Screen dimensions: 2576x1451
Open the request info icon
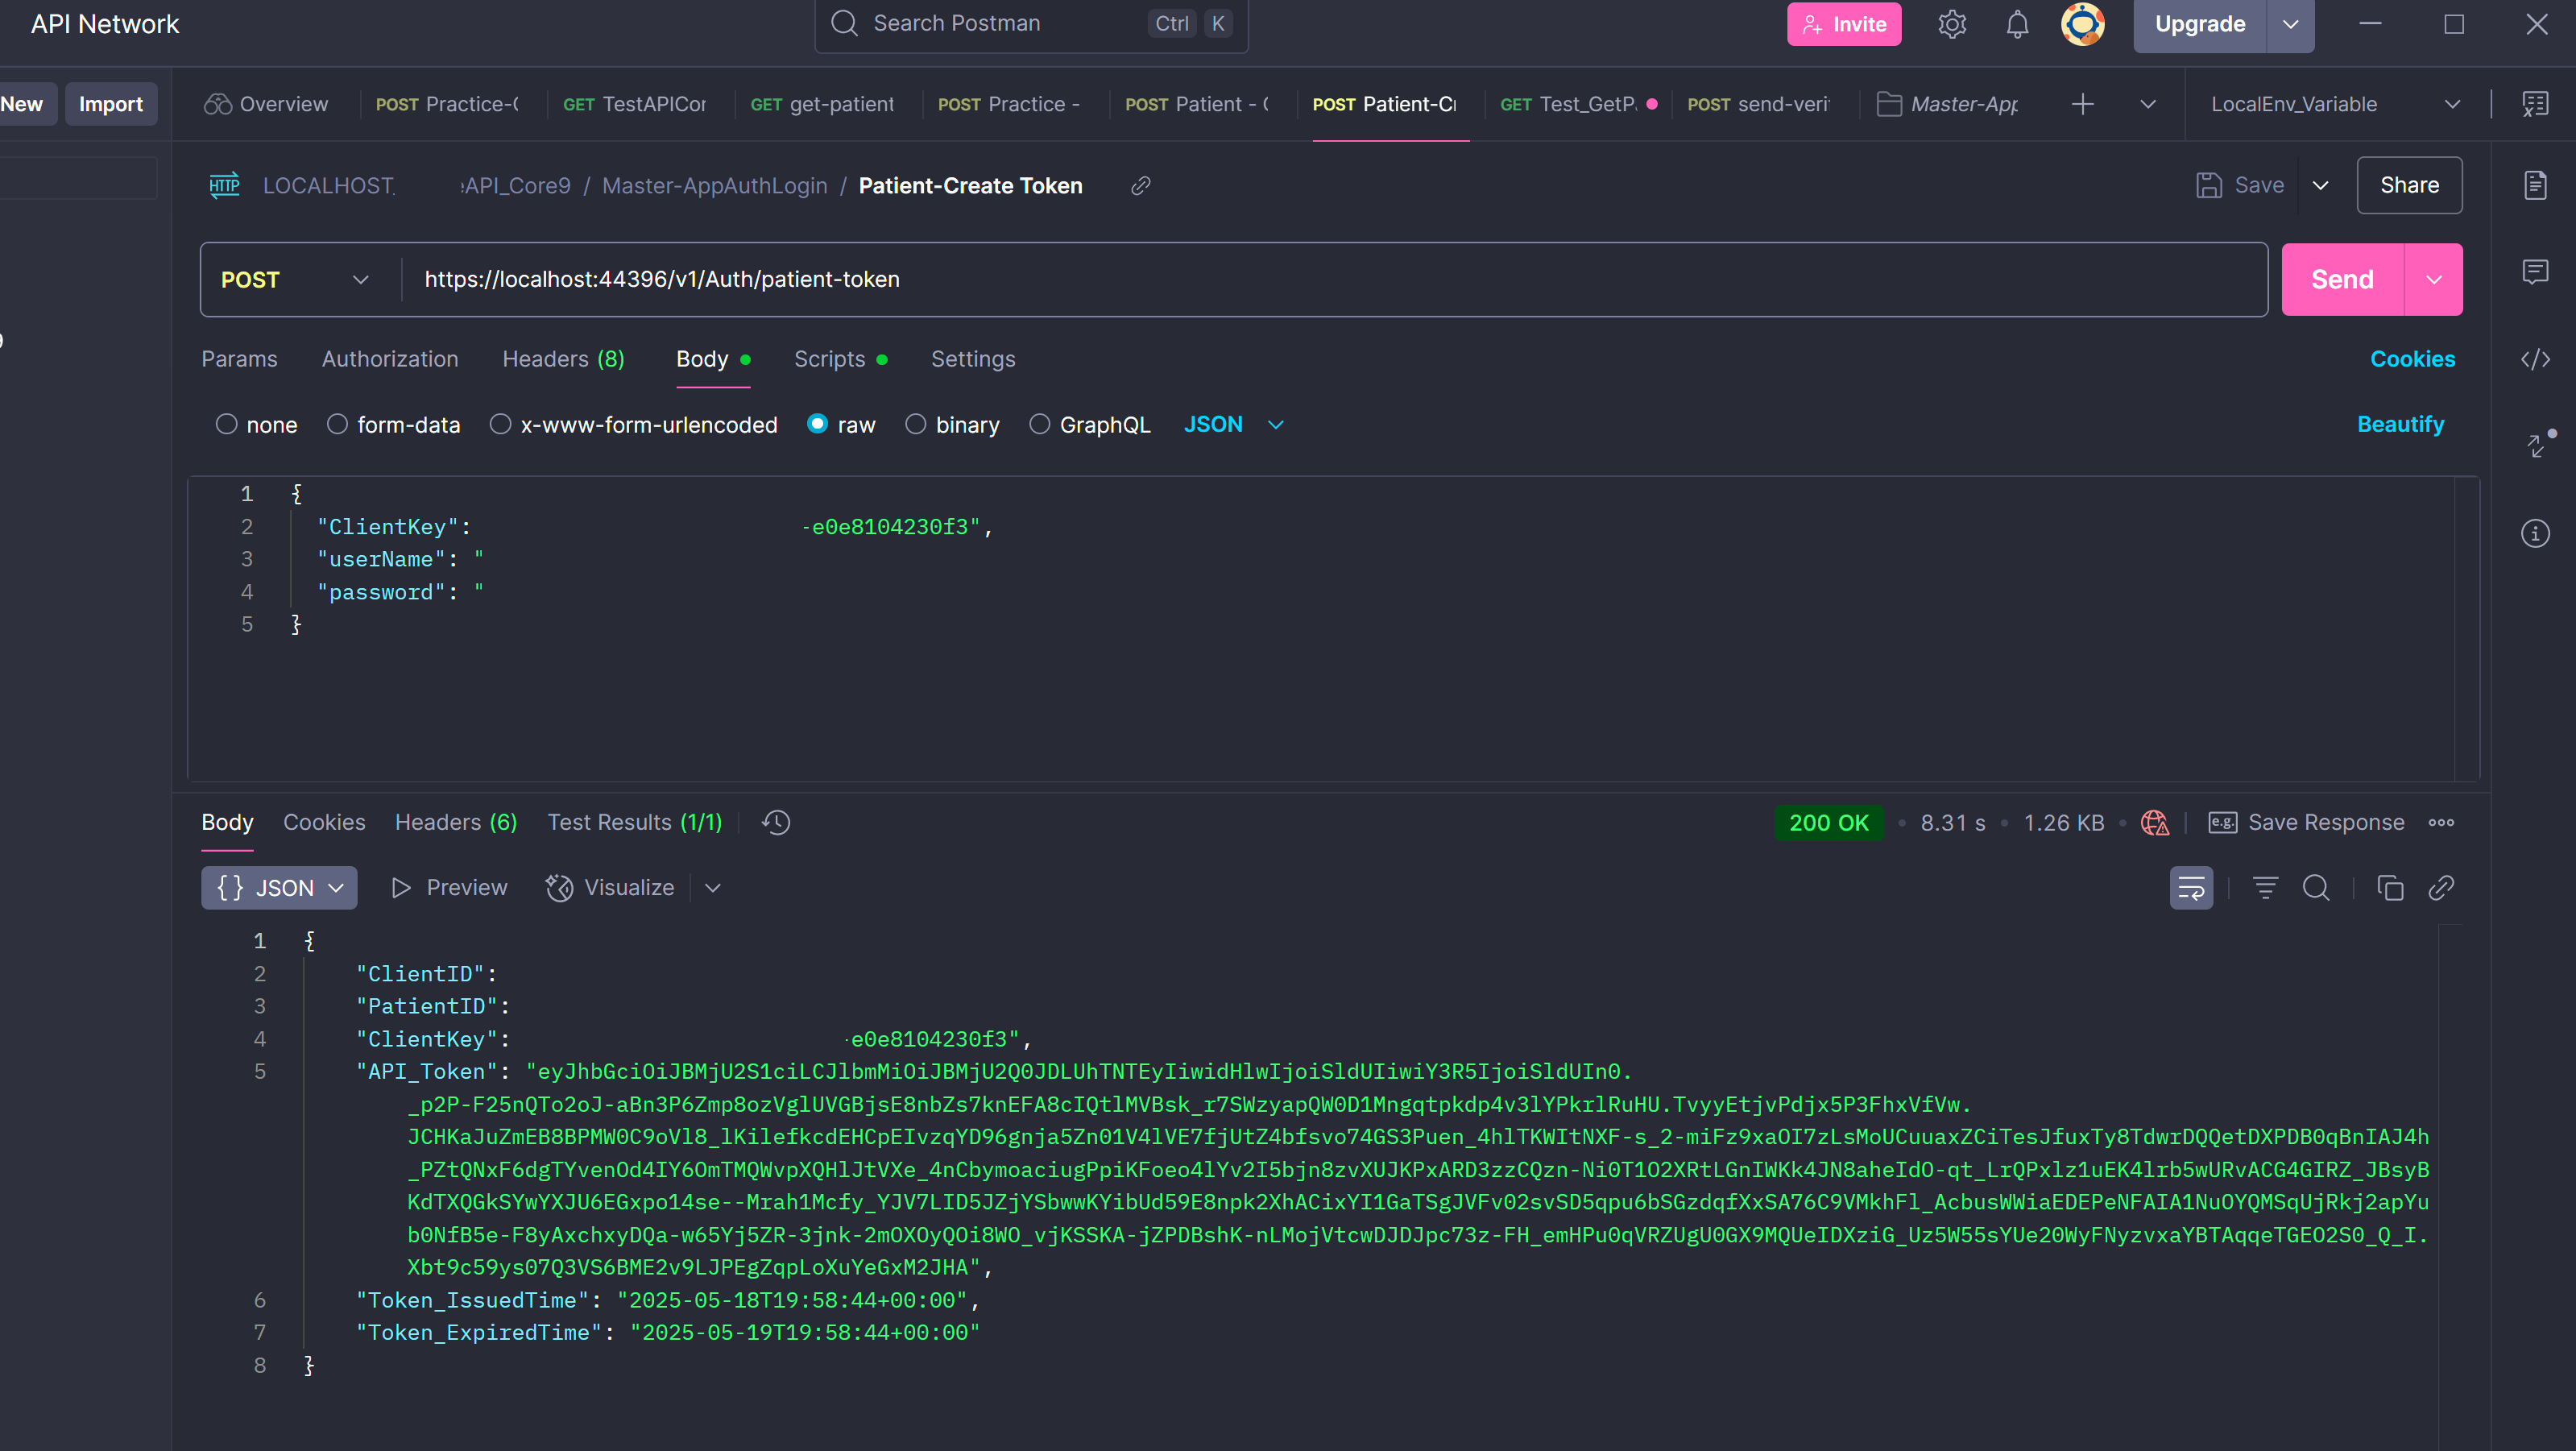coord(2535,533)
